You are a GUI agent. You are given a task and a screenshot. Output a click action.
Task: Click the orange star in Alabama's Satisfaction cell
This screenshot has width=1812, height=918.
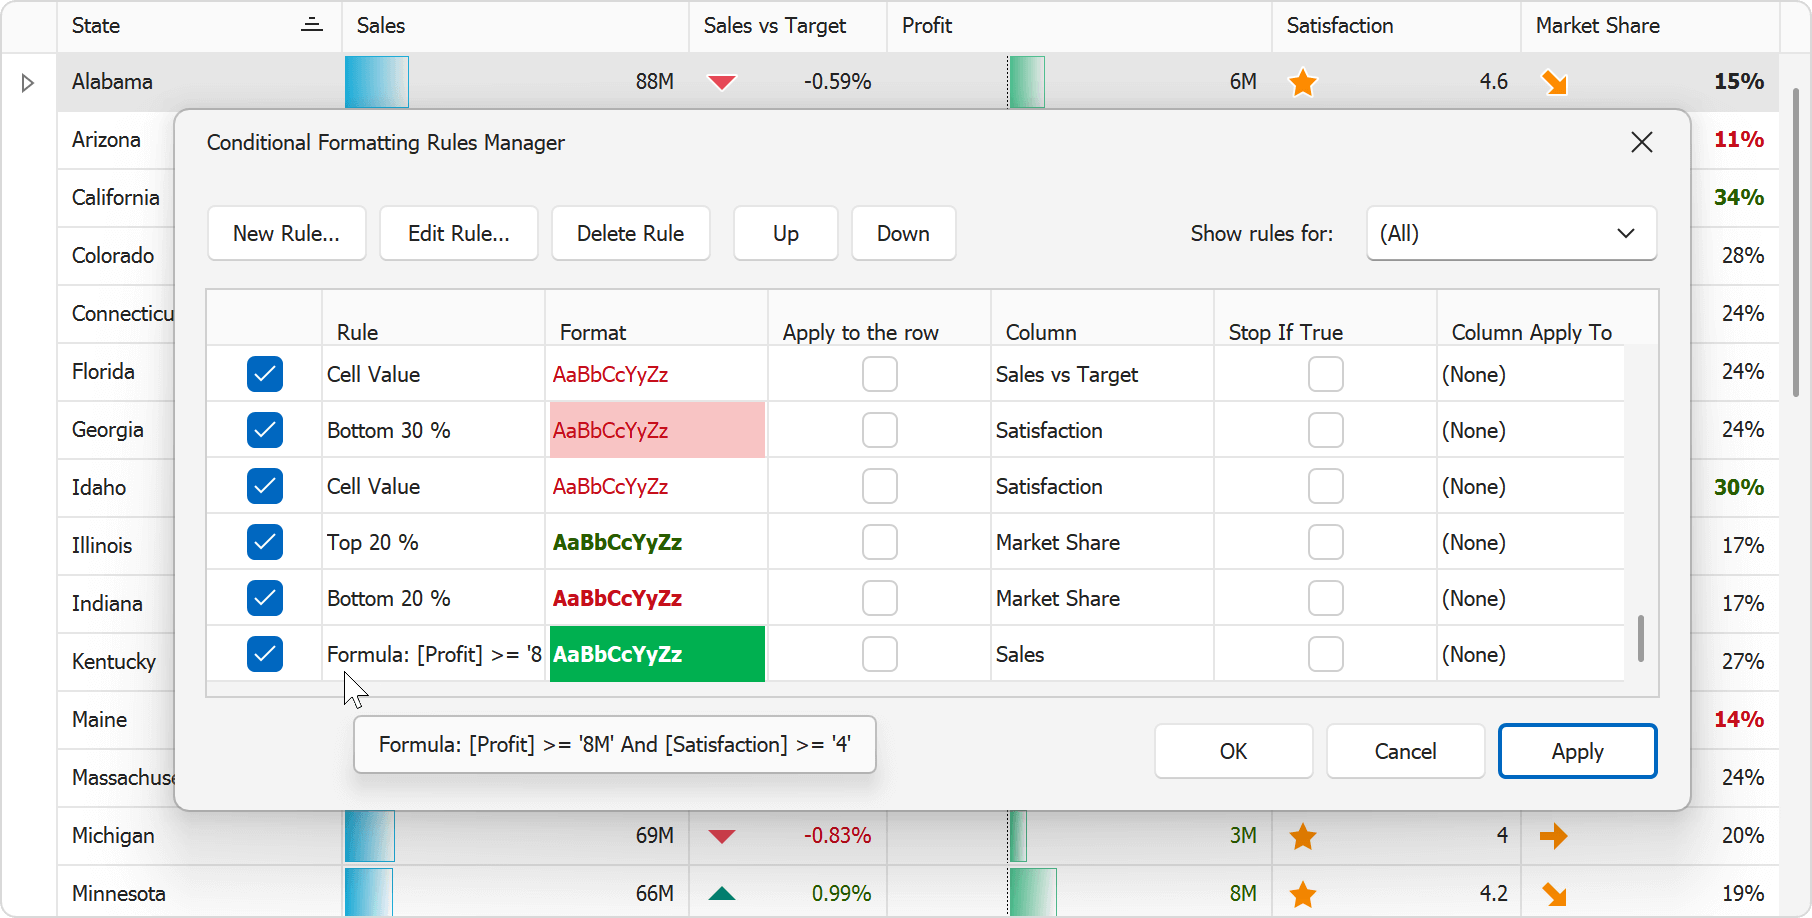(1303, 82)
